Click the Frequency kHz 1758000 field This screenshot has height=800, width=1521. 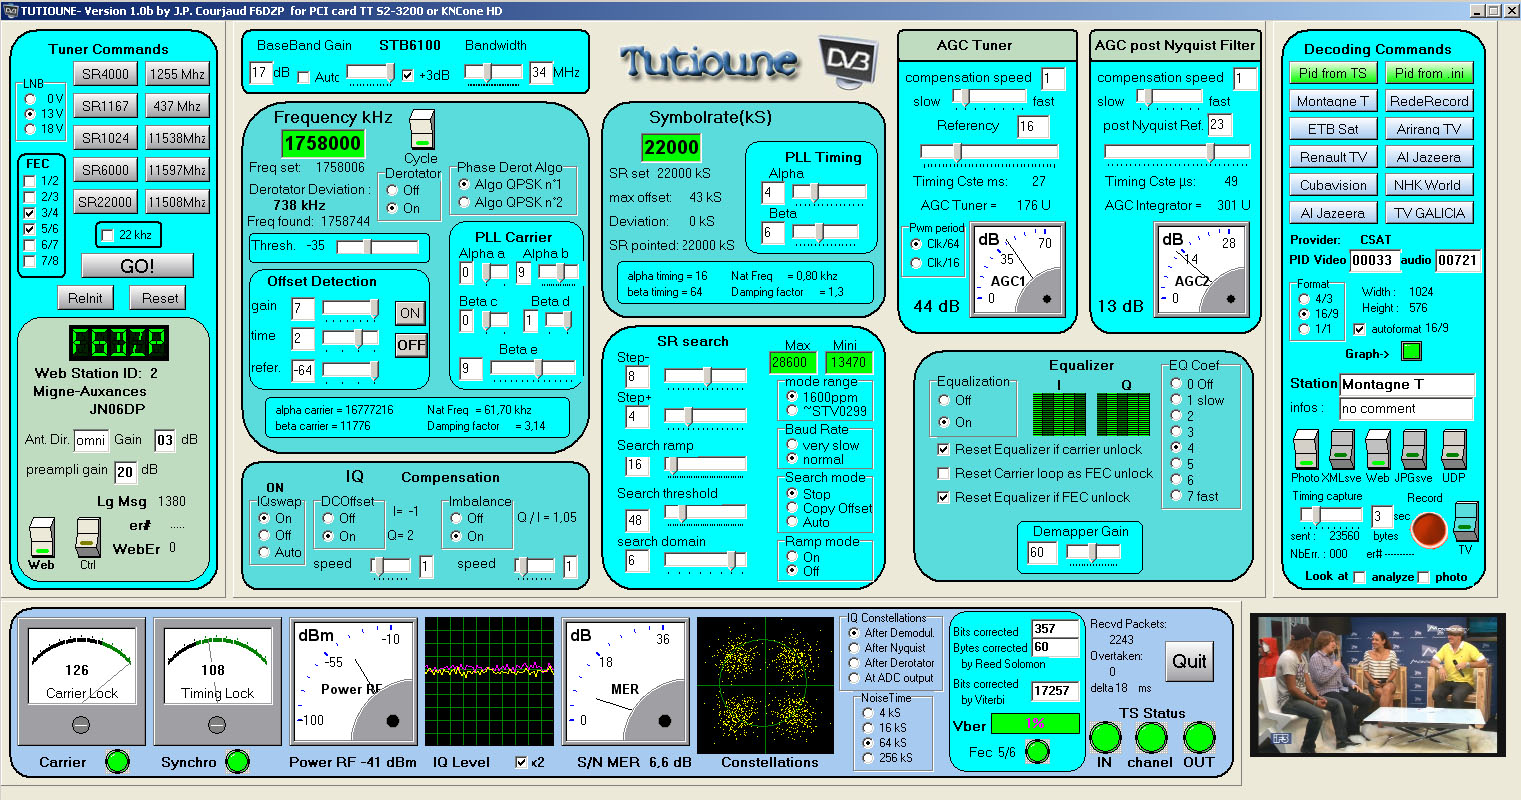pos(323,144)
